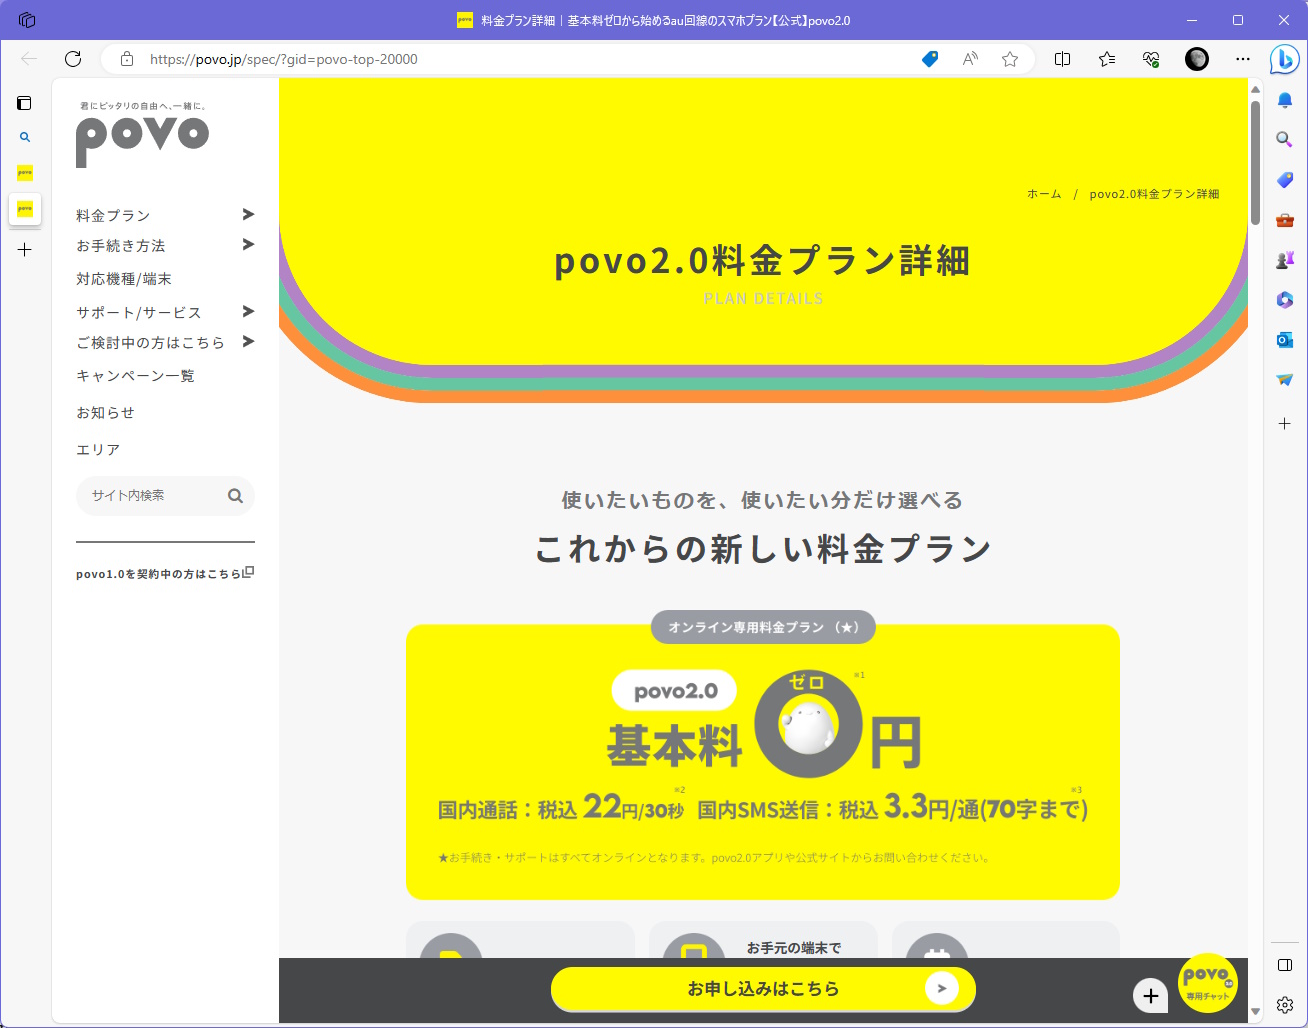Click the site search magnifier icon
Viewport: 1308px width, 1028px height.
235,495
